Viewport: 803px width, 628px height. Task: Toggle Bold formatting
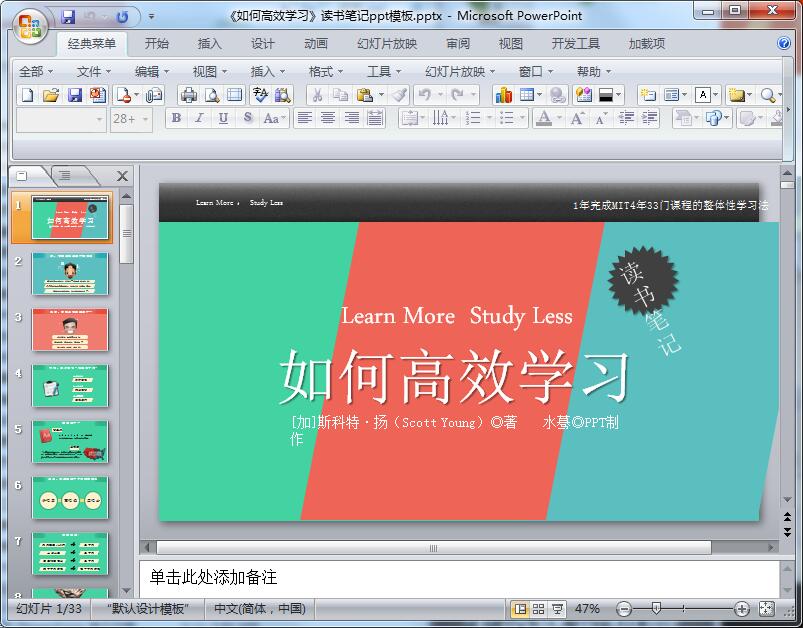coord(176,118)
